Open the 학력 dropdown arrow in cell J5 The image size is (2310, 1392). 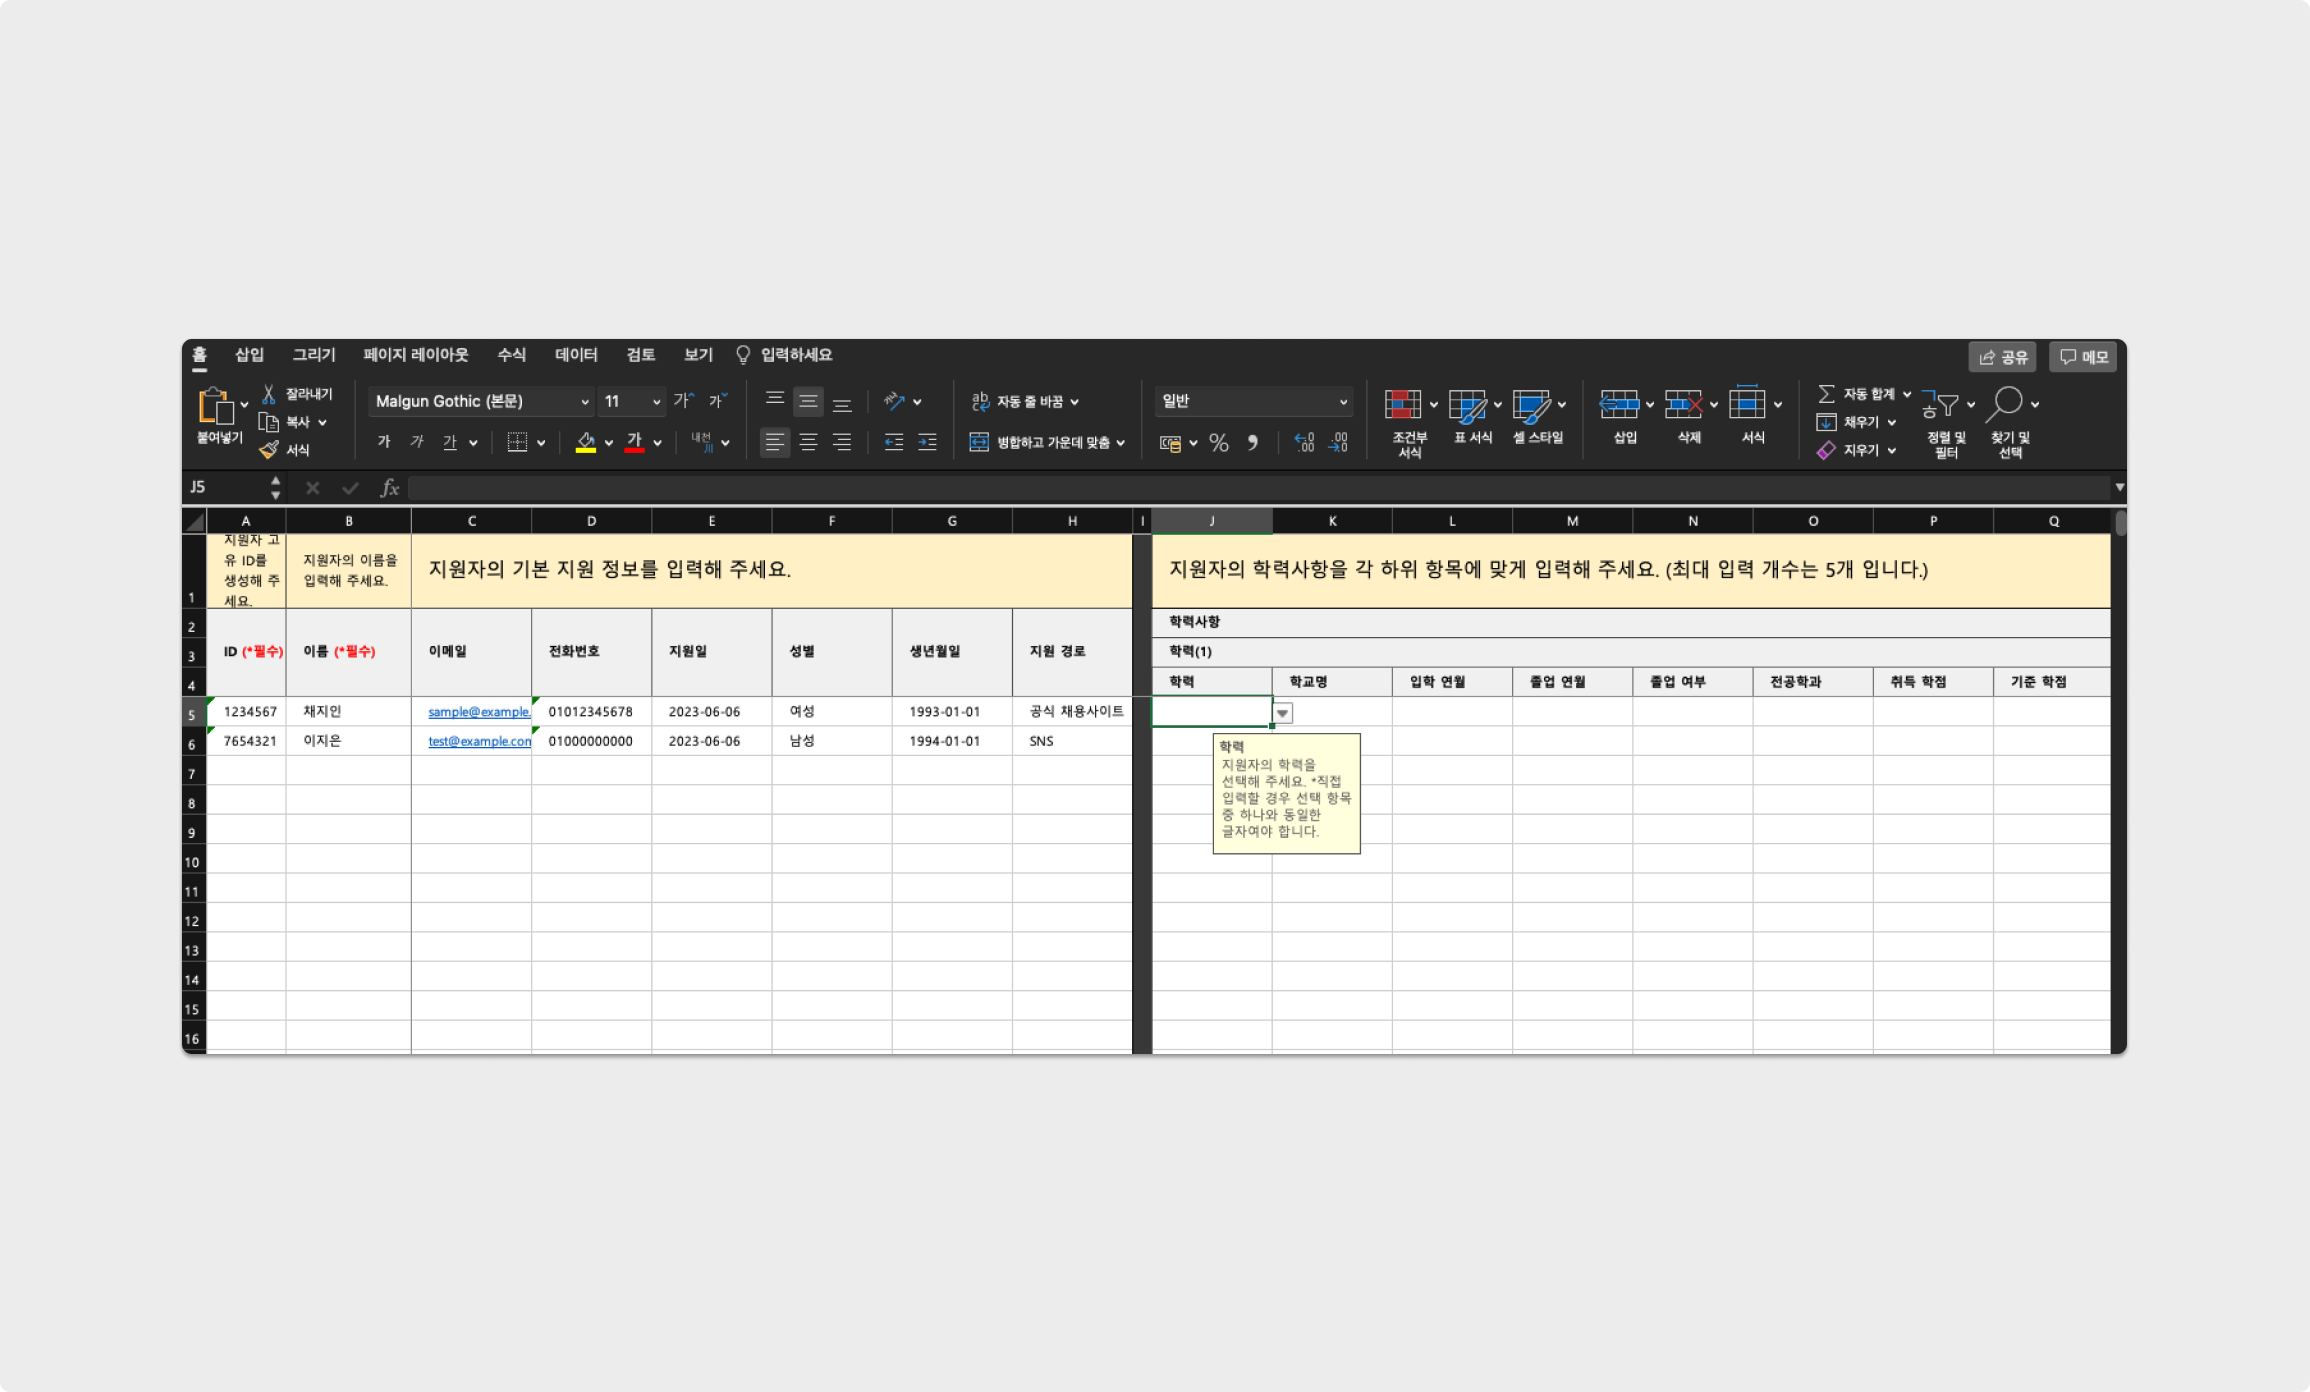[1283, 713]
